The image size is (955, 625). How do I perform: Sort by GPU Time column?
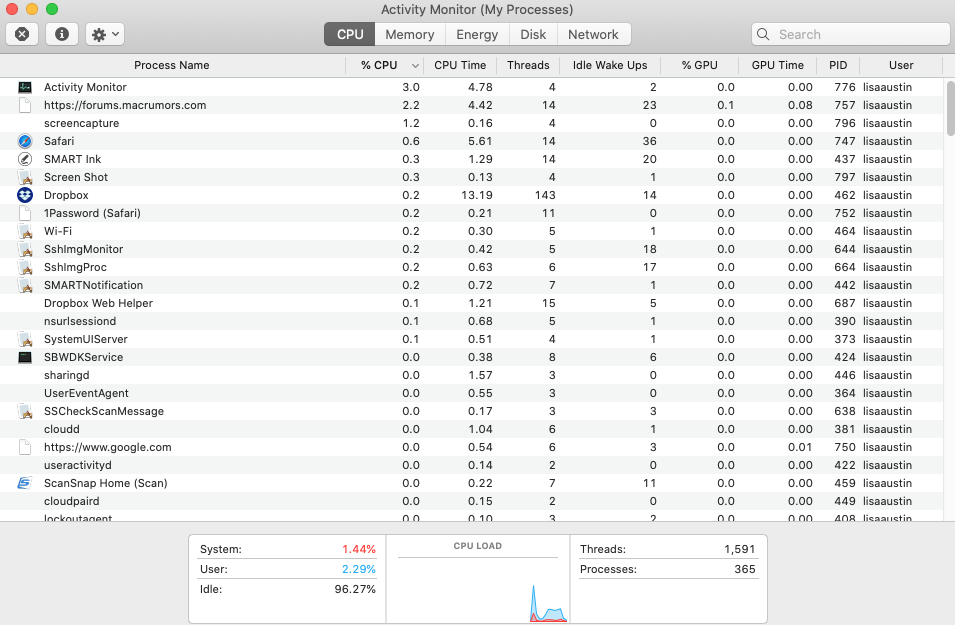point(777,65)
